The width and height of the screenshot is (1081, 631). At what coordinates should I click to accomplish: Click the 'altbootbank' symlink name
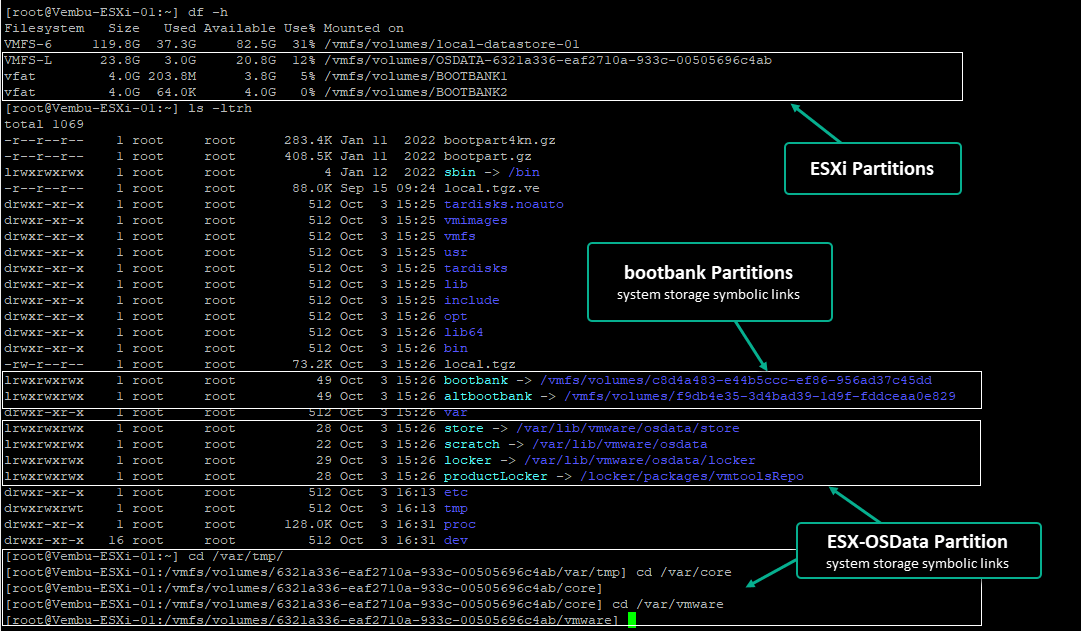488,396
